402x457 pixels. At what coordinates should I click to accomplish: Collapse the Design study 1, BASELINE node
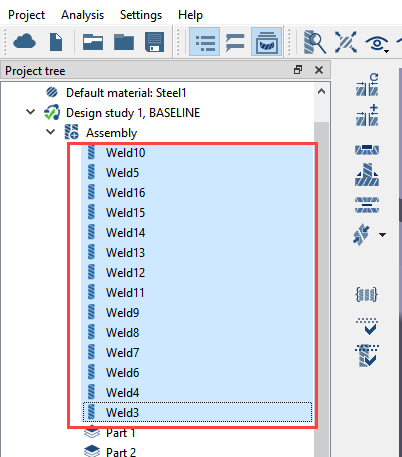coord(31,112)
